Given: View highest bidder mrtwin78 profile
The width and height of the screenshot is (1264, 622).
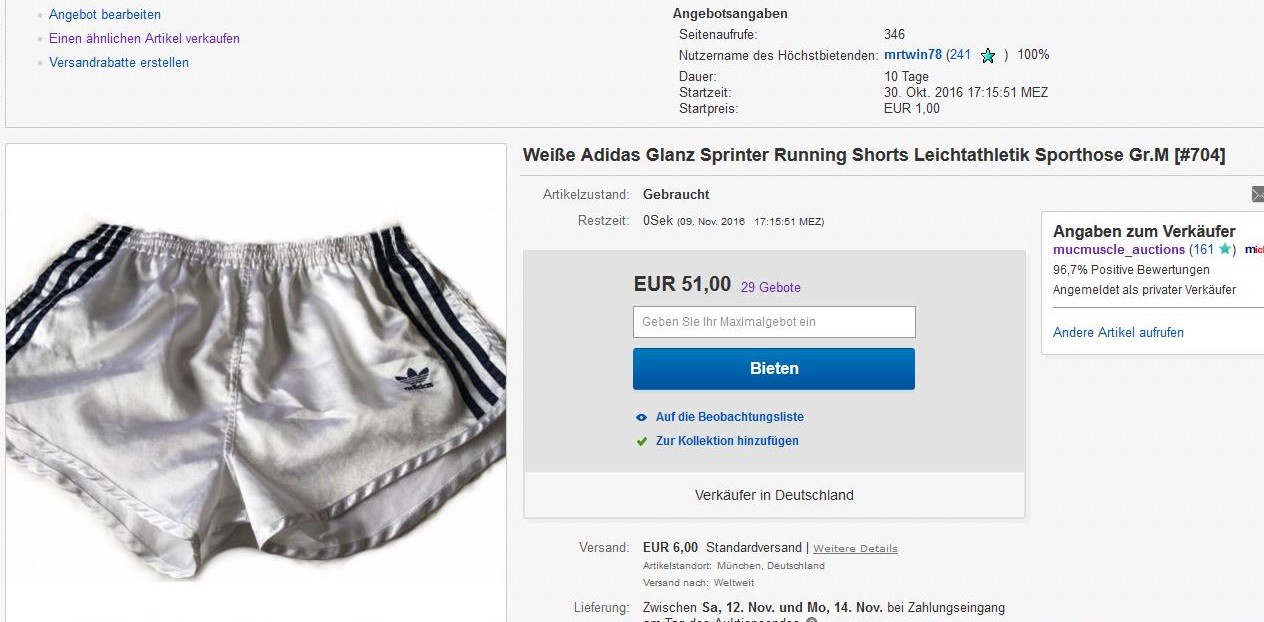Looking at the screenshot, I should point(913,55).
